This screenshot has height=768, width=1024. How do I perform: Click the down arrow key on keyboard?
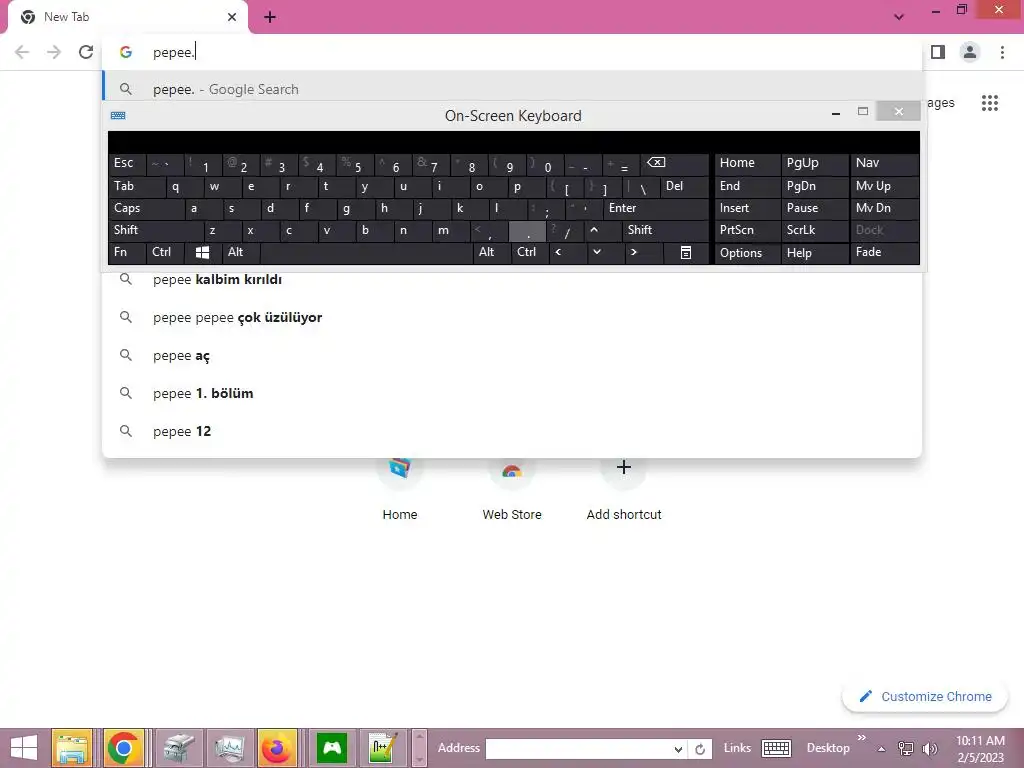[x=605, y=252]
